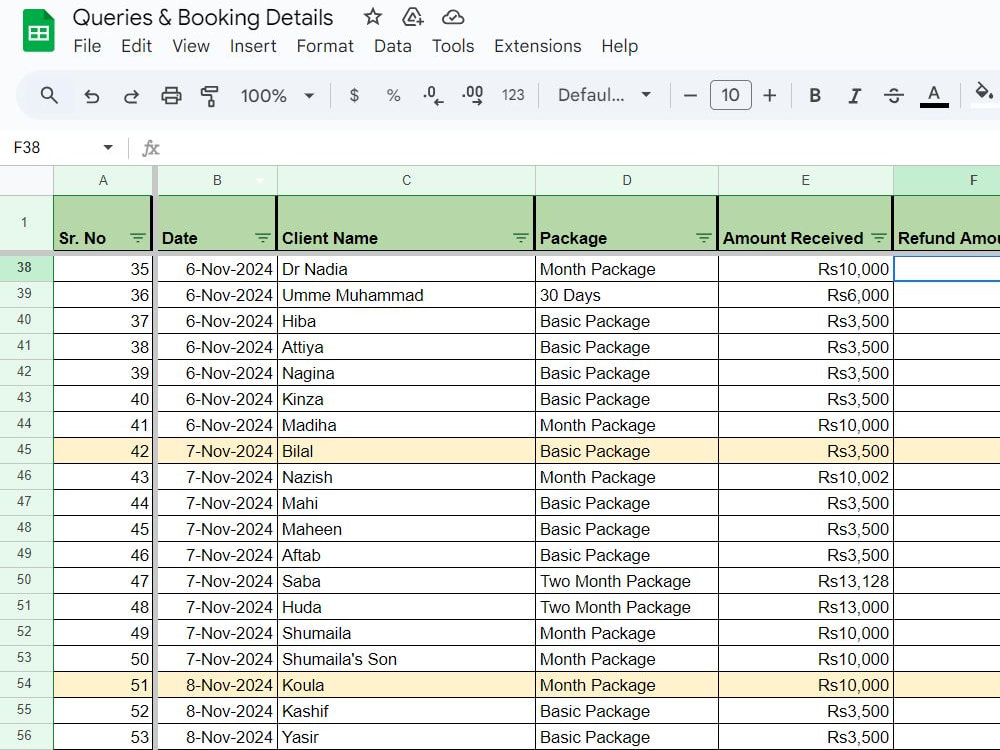1000x750 pixels.
Task: Open the Amount Received column filter
Action: [x=879, y=238]
